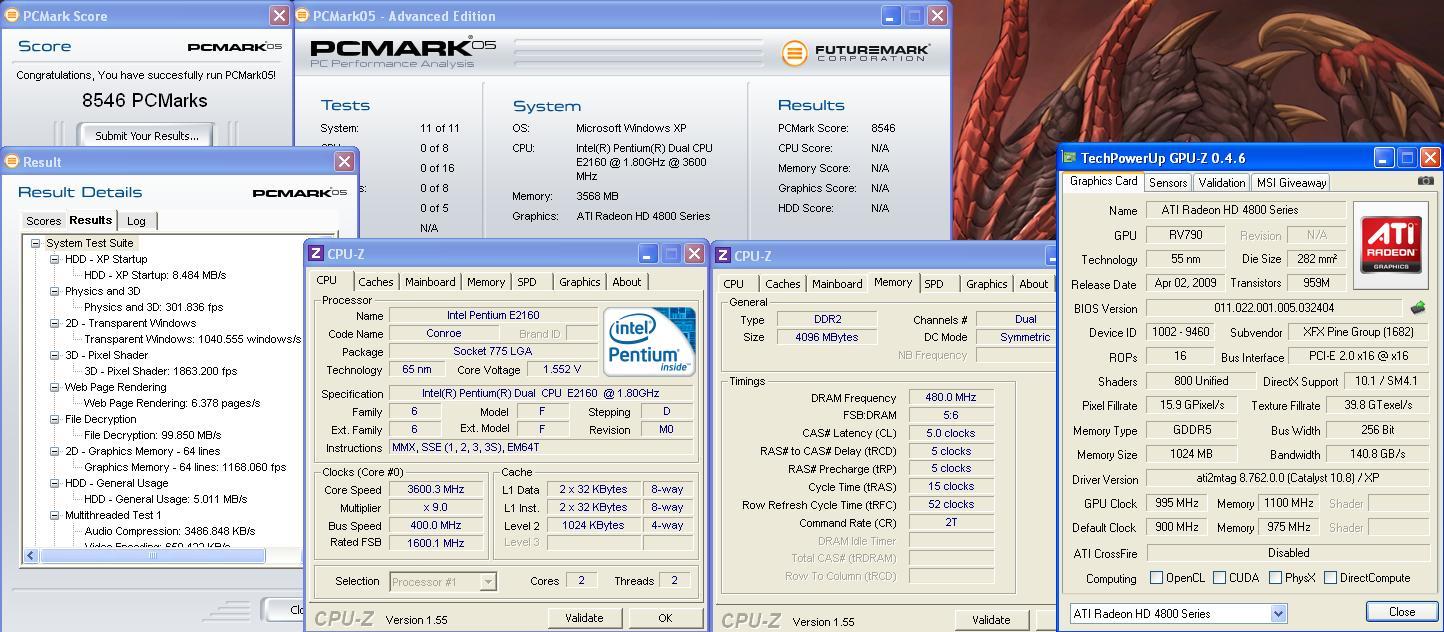Click GPU Clock 995 MHz field
Viewport: 1444px width, 632px height.
tap(1177, 503)
